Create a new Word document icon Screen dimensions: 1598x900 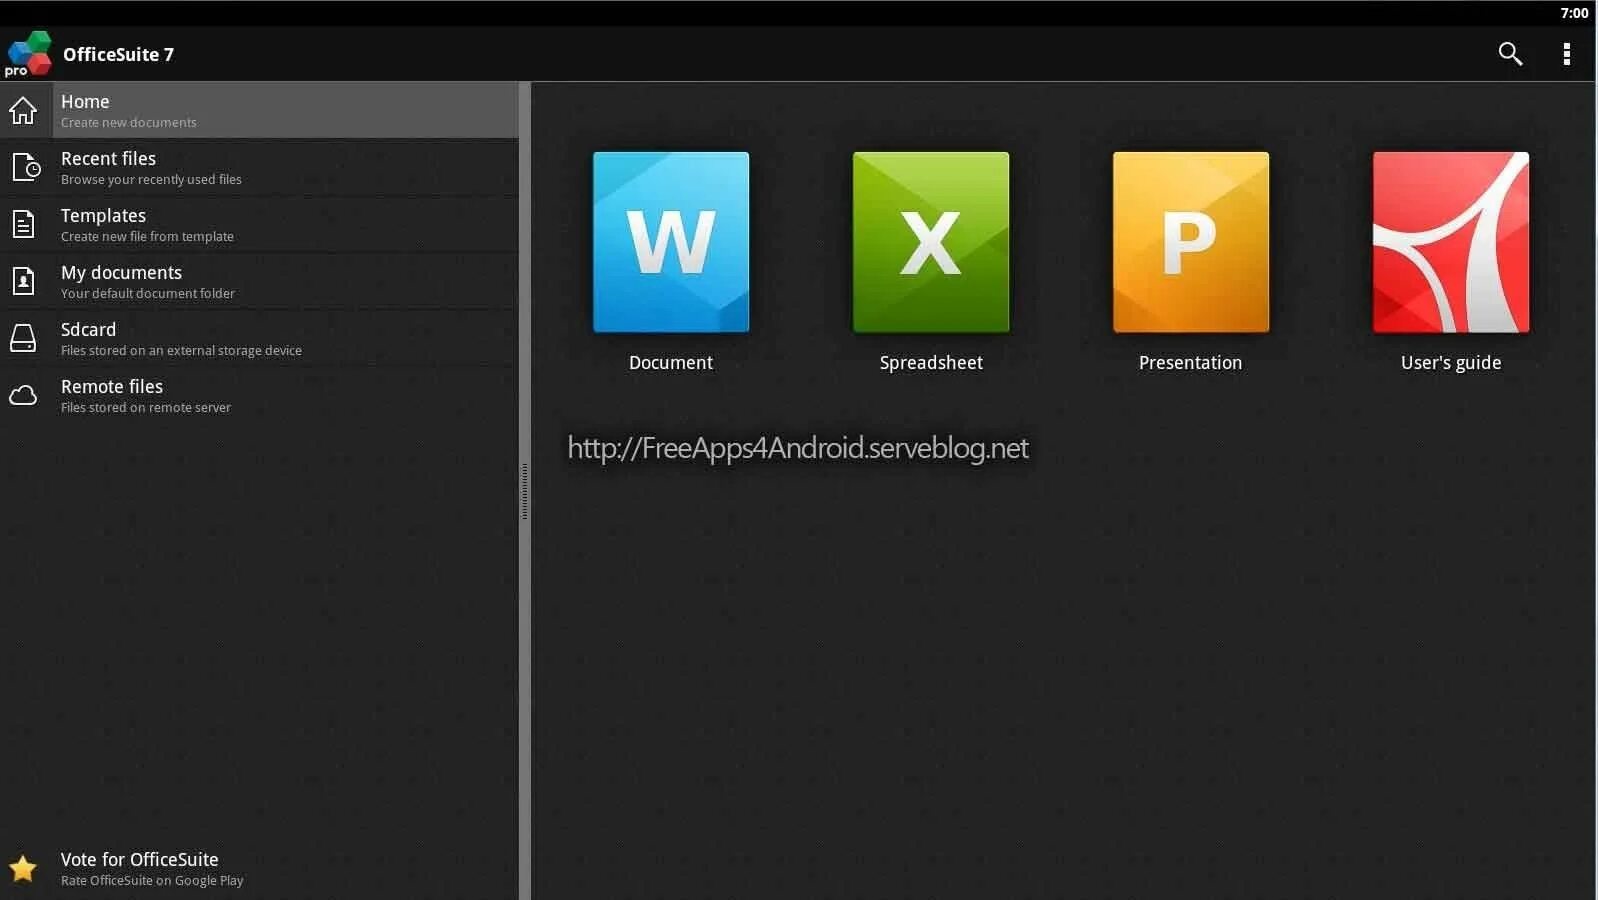tap(671, 242)
